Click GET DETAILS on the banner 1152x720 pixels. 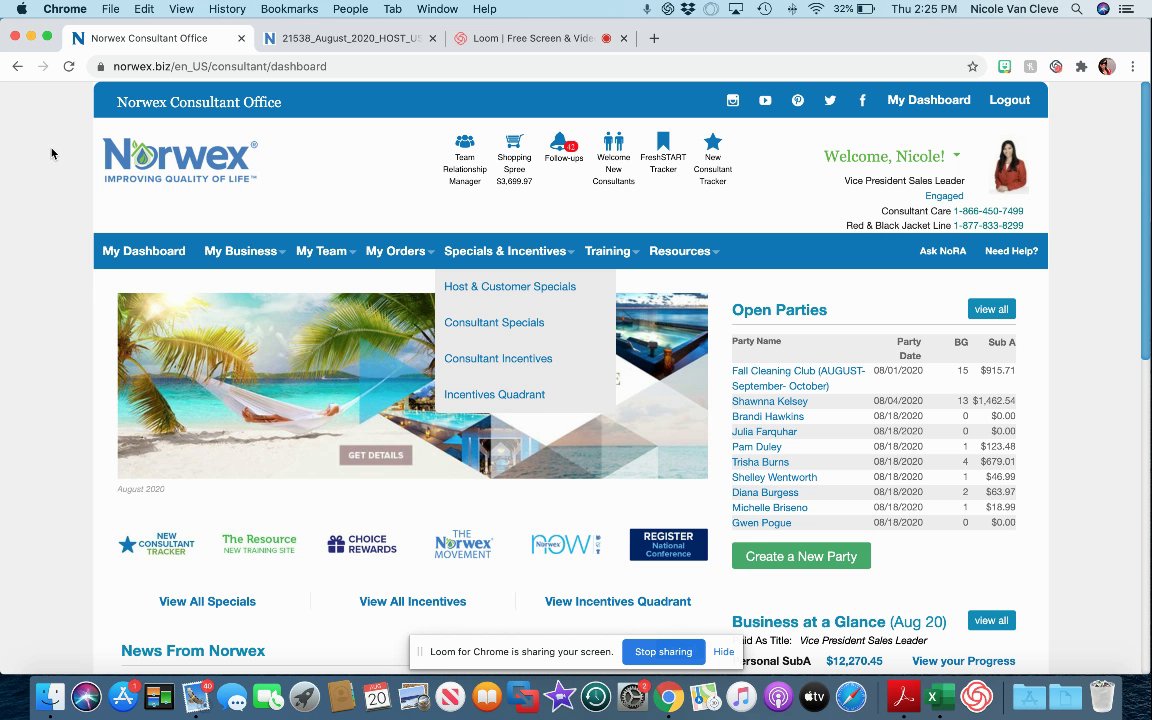pos(375,456)
